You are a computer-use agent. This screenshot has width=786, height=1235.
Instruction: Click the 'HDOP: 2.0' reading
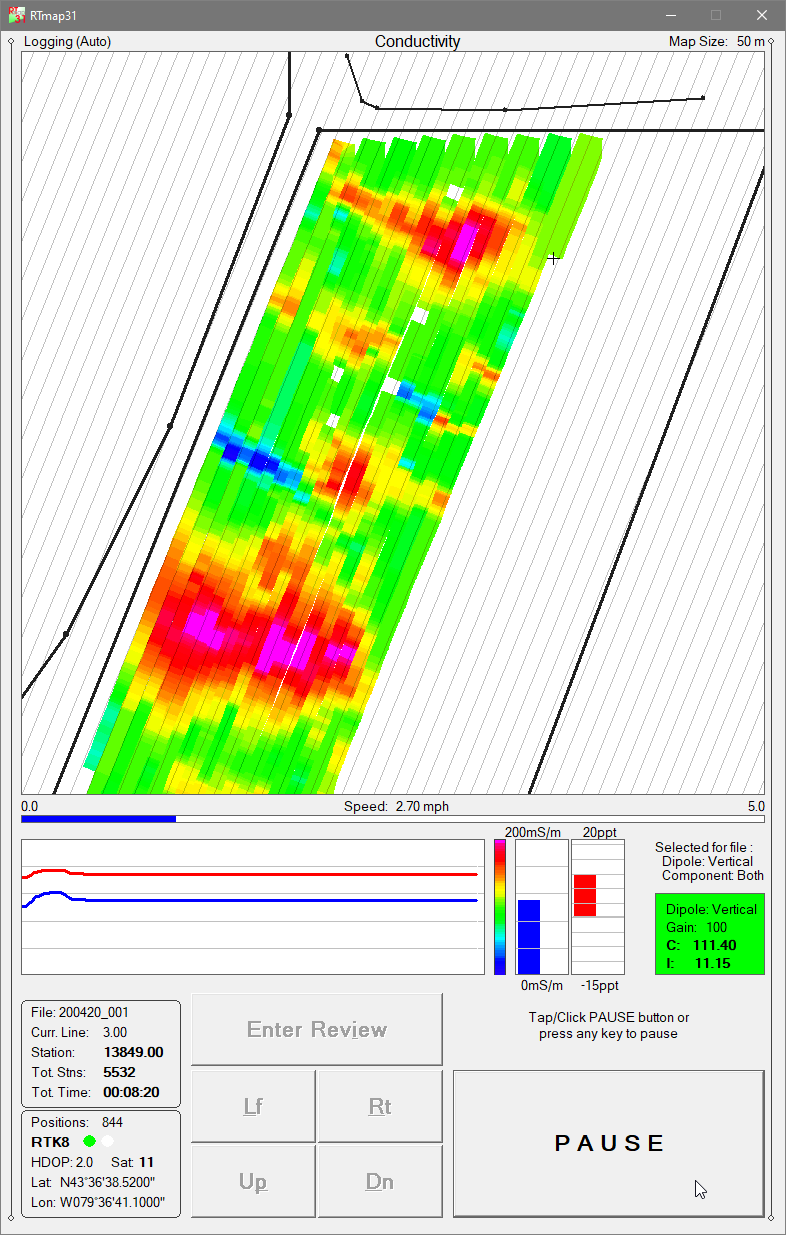pyautogui.click(x=62, y=1162)
